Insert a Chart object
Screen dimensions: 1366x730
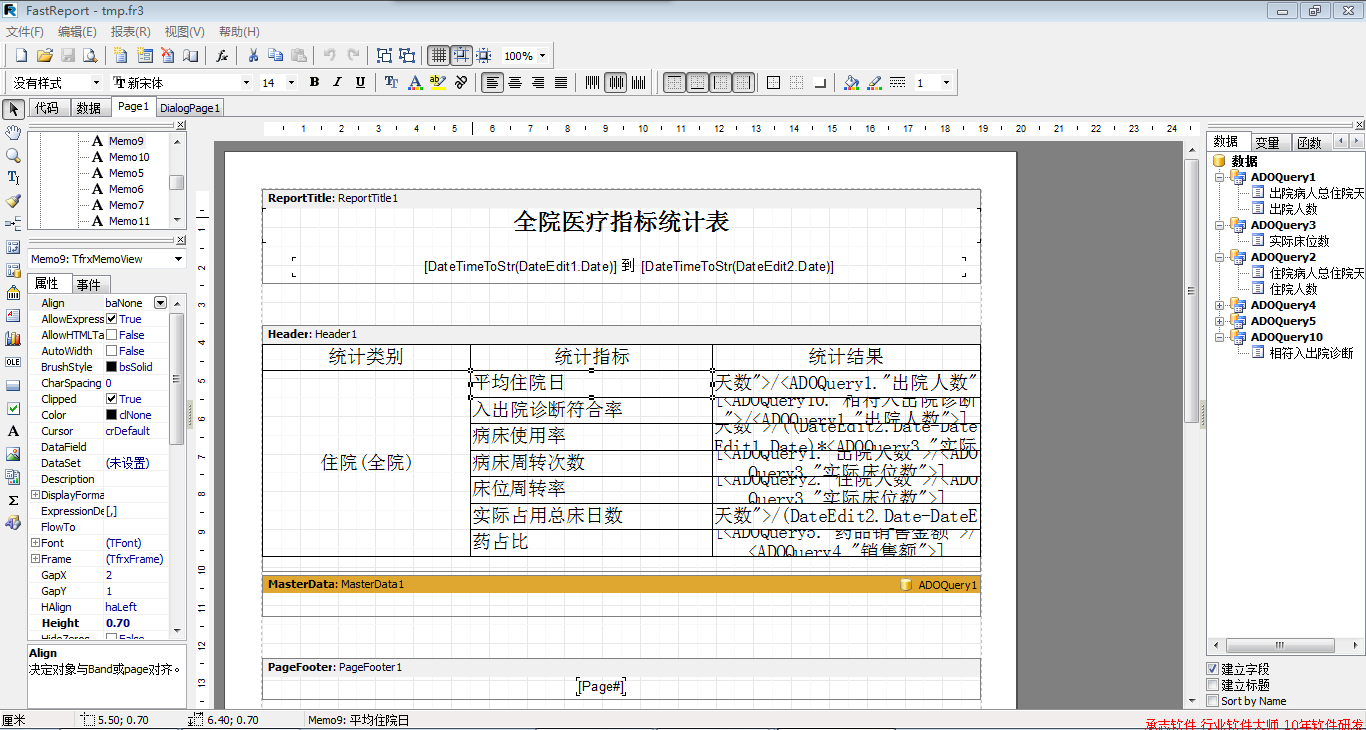13,336
